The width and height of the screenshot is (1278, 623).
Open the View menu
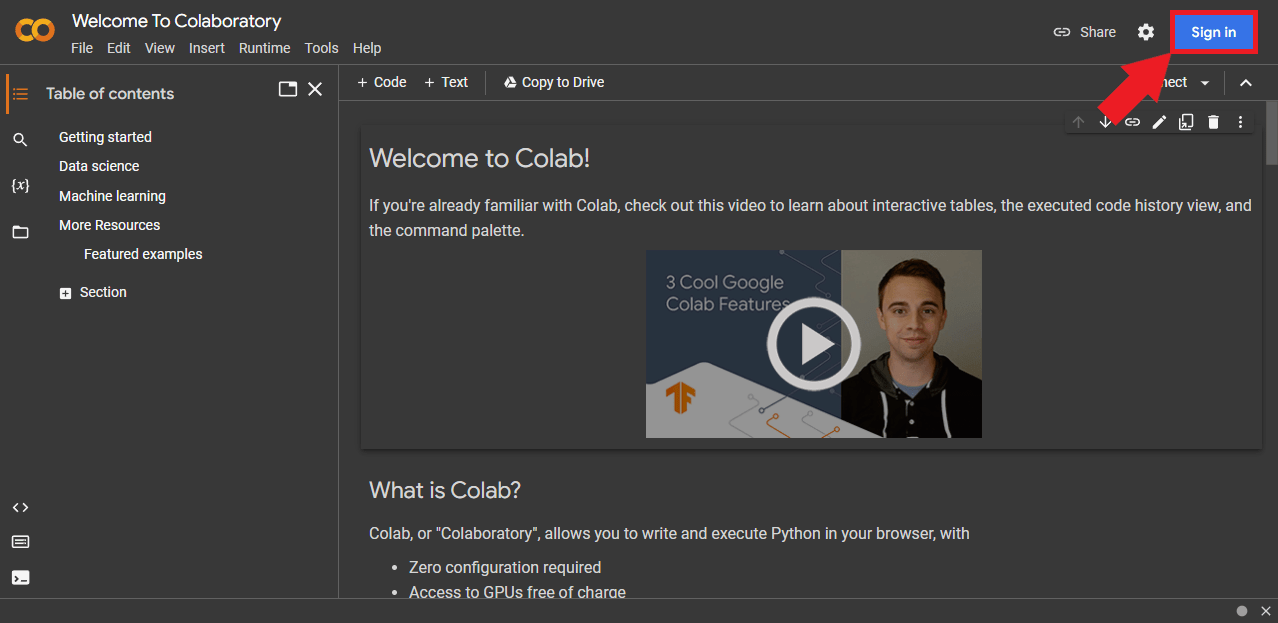tap(160, 48)
